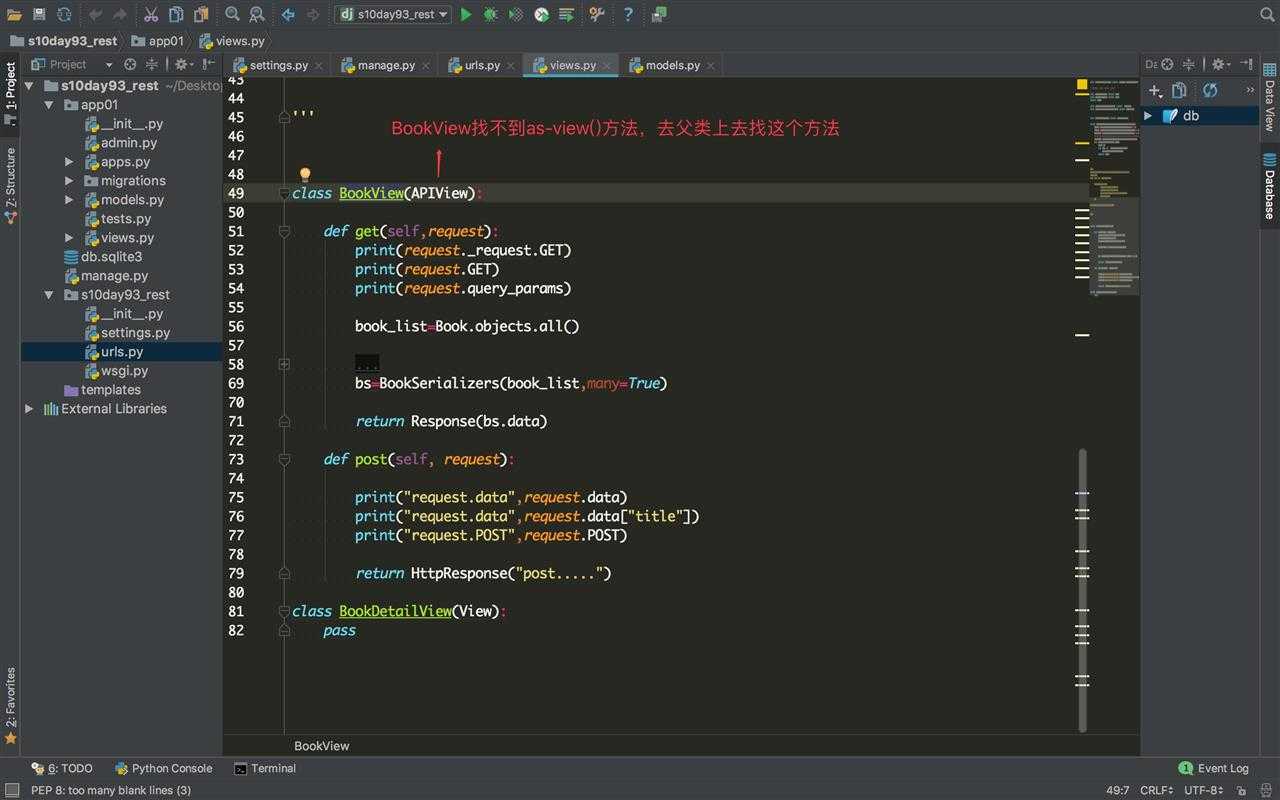Open Help with the question mark icon

628,14
